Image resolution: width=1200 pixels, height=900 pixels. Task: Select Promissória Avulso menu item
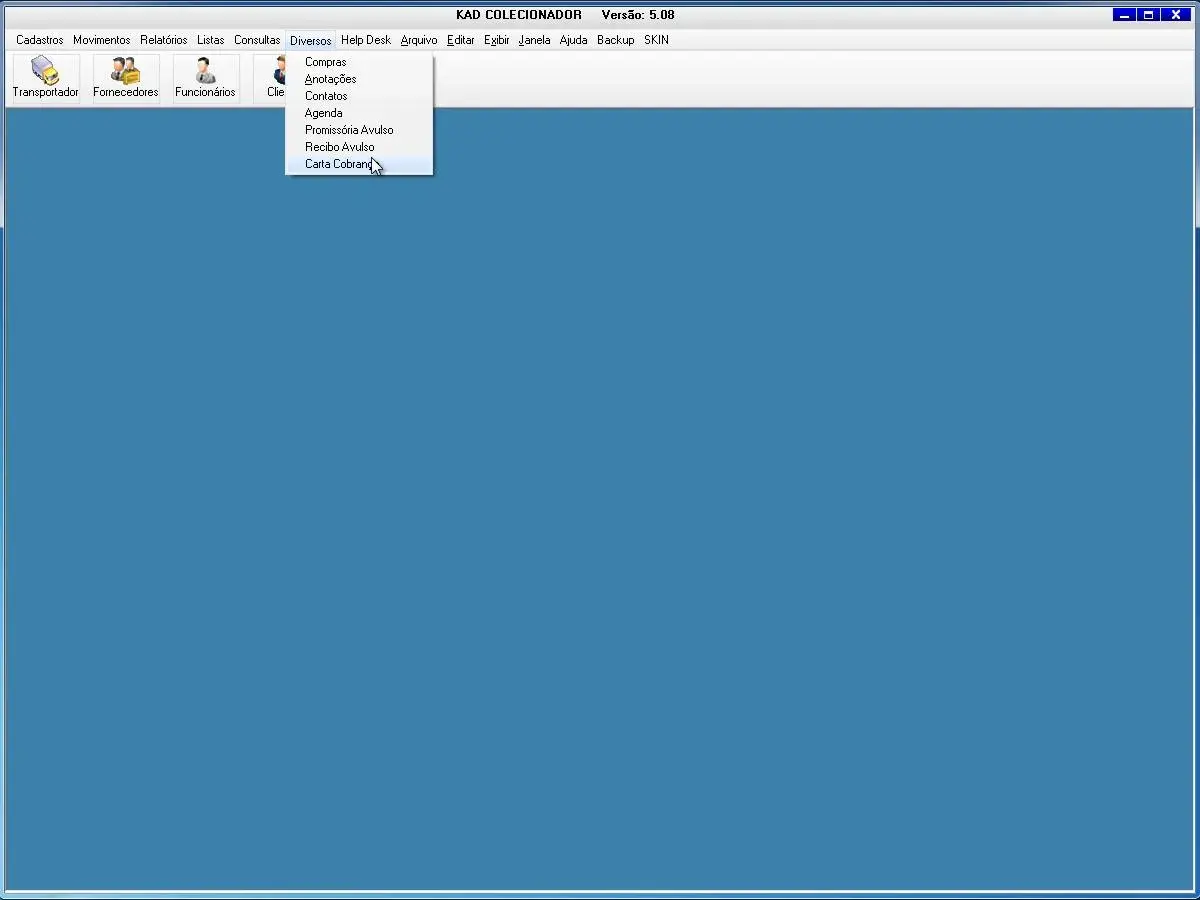(x=349, y=130)
